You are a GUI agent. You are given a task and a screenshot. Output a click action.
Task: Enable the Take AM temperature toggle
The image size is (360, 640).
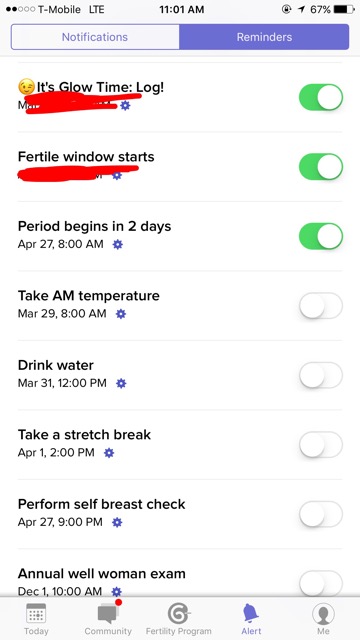pos(321,305)
